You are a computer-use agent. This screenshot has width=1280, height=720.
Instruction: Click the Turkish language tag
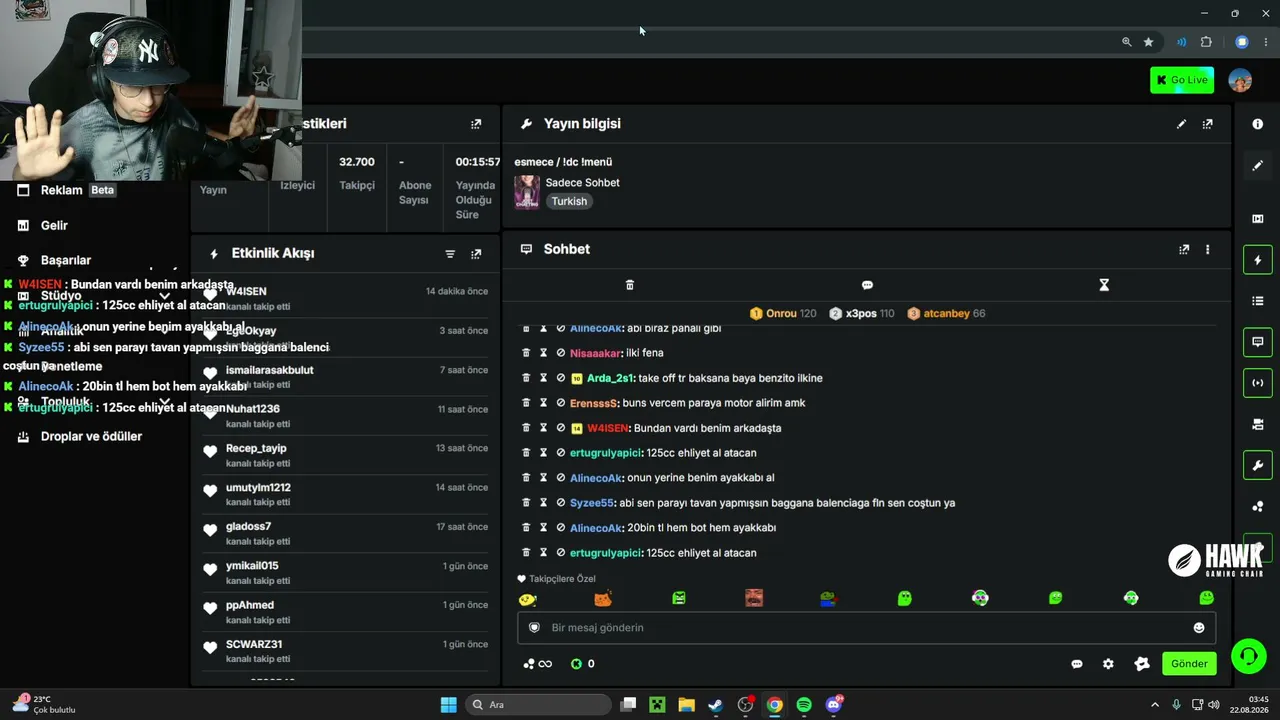point(569,201)
